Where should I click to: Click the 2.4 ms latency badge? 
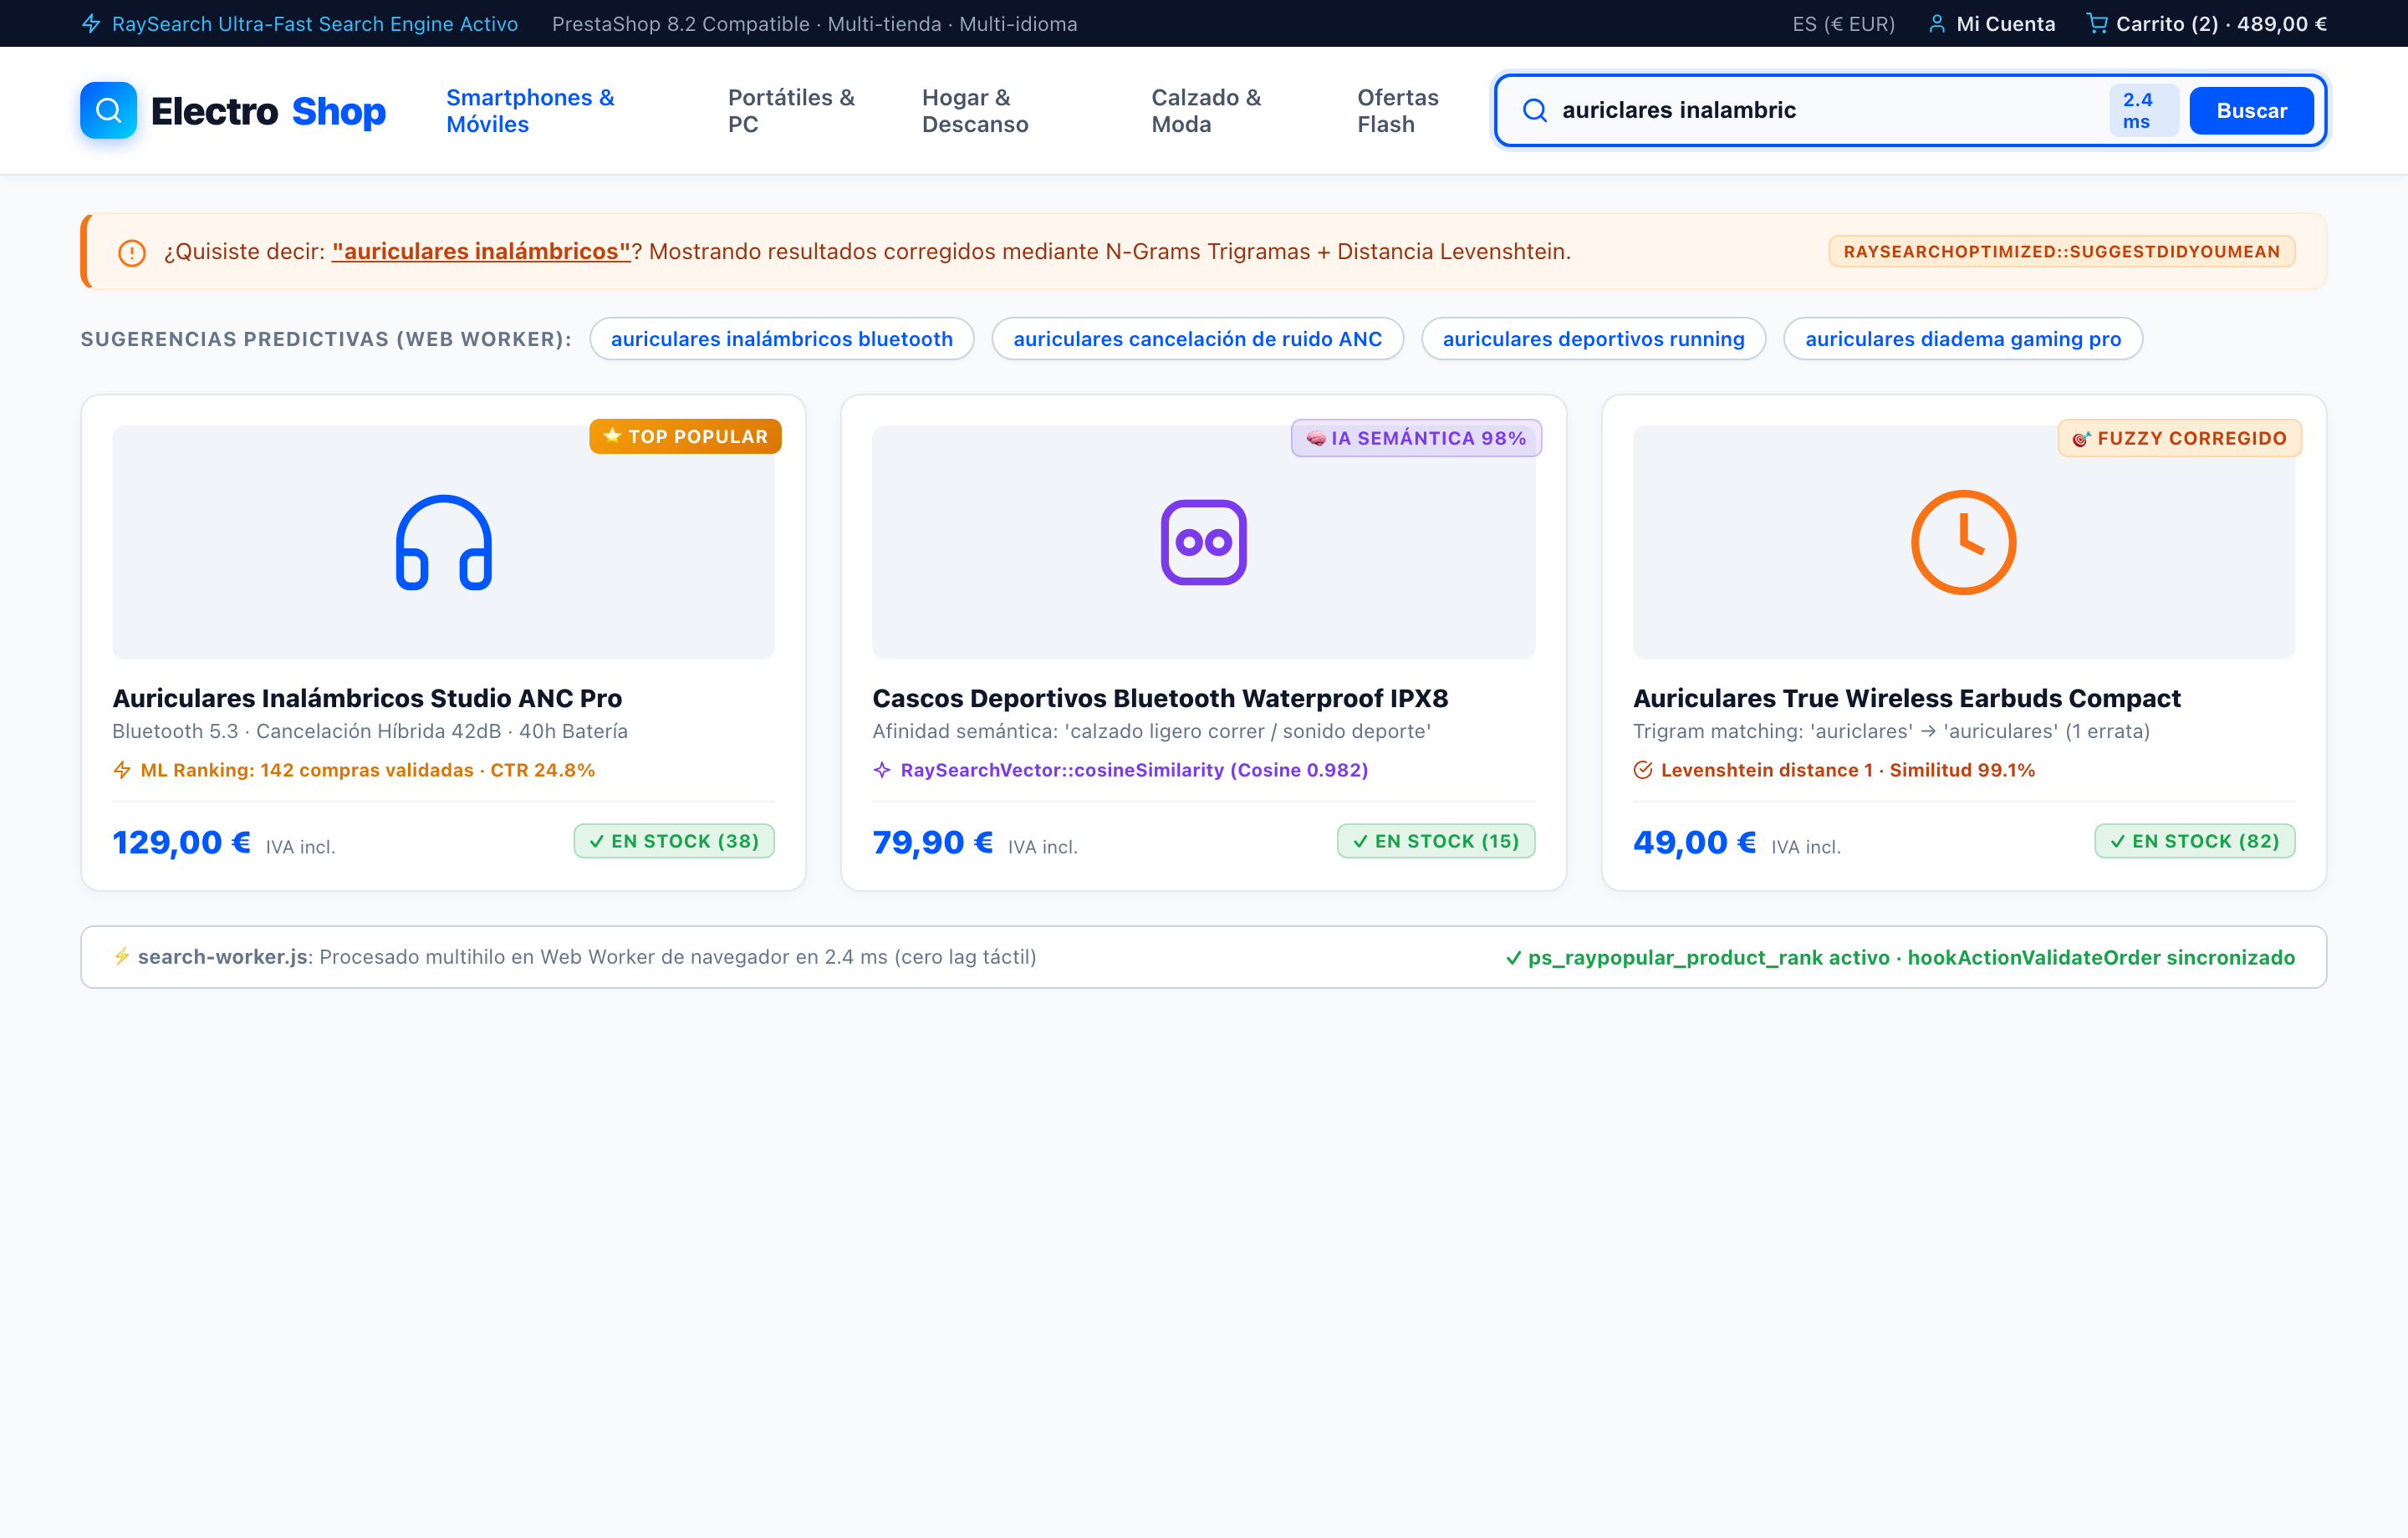(2143, 110)
